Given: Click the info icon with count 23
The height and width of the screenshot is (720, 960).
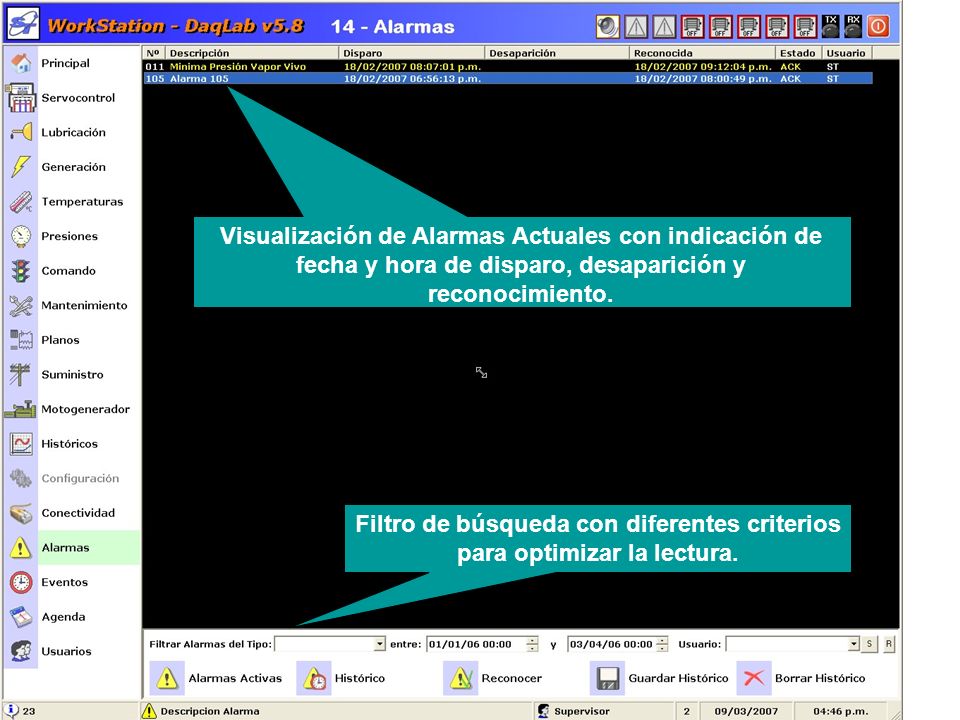Looking at the screenshot, I should pyautogui.click(x=11, y=710).
